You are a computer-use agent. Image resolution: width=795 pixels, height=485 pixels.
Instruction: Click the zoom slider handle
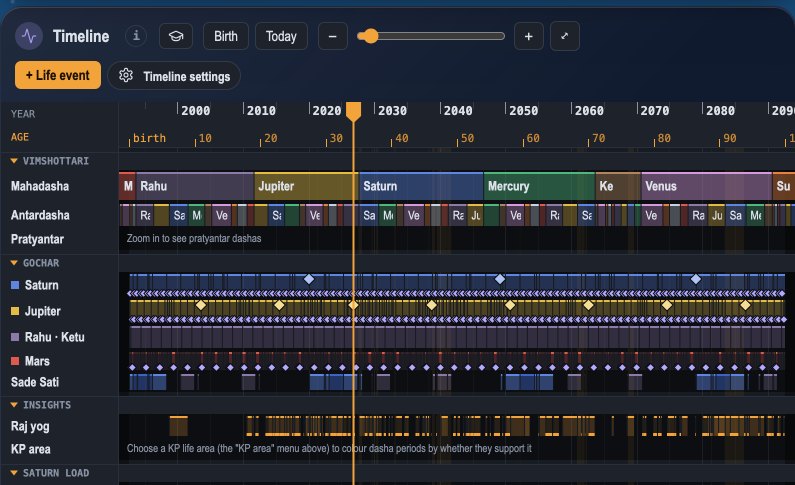tap(371, 36)
